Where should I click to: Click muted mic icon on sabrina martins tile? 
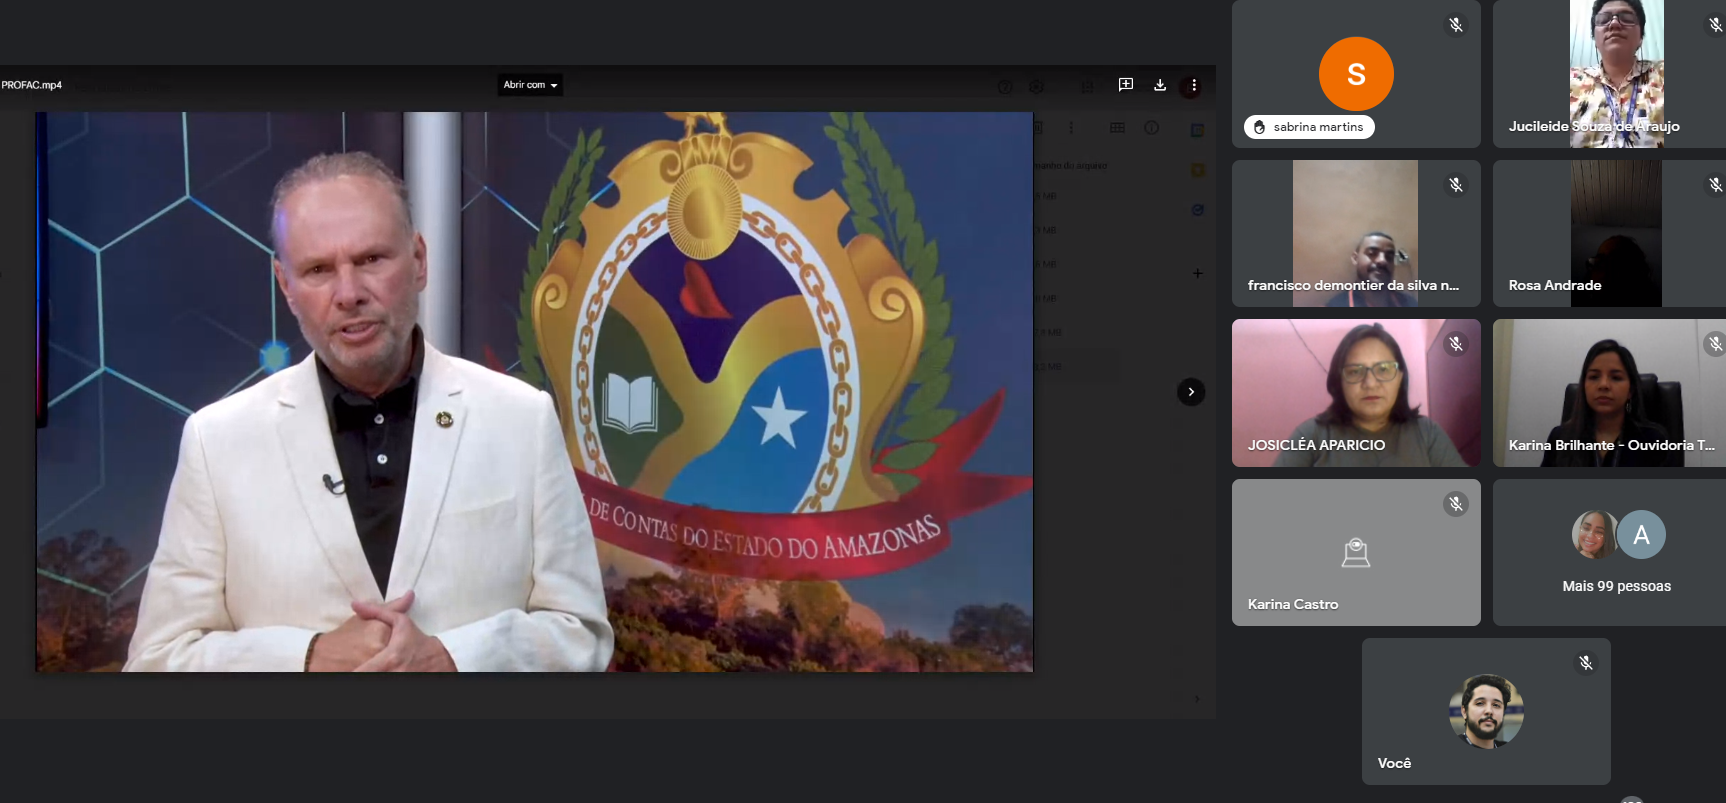(x=1456, y=25)
